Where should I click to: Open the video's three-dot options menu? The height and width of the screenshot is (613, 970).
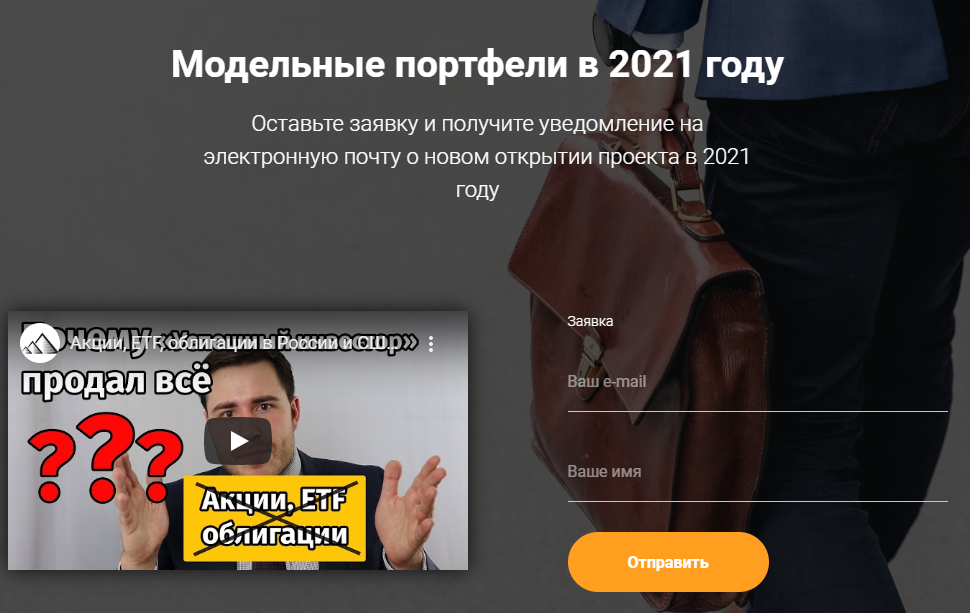[x=431, y=344]
